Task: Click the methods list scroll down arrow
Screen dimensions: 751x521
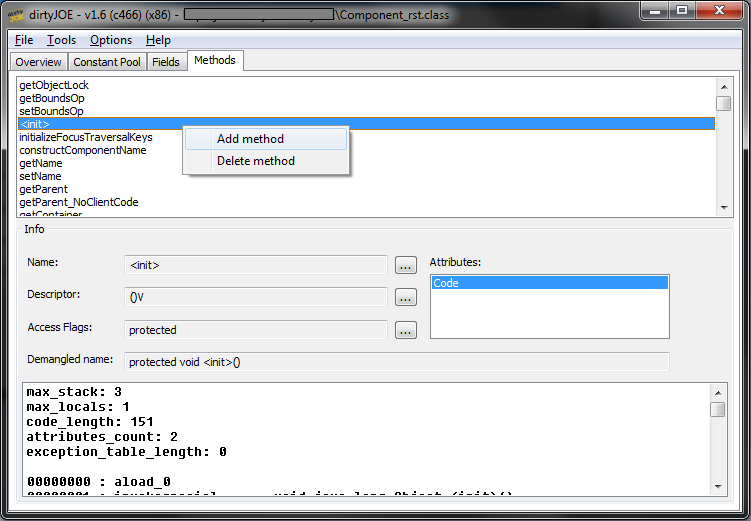Action: (x=724, y=208)
